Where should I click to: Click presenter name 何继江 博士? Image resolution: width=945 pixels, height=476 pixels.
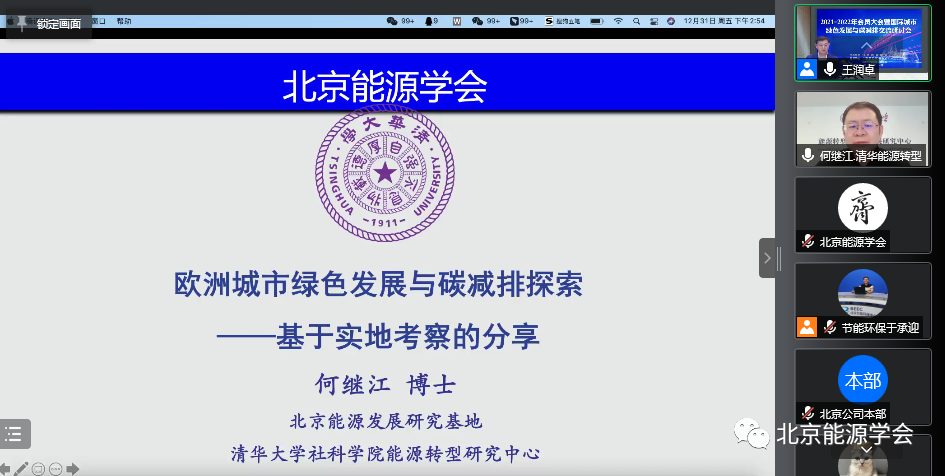coord(385,384)
